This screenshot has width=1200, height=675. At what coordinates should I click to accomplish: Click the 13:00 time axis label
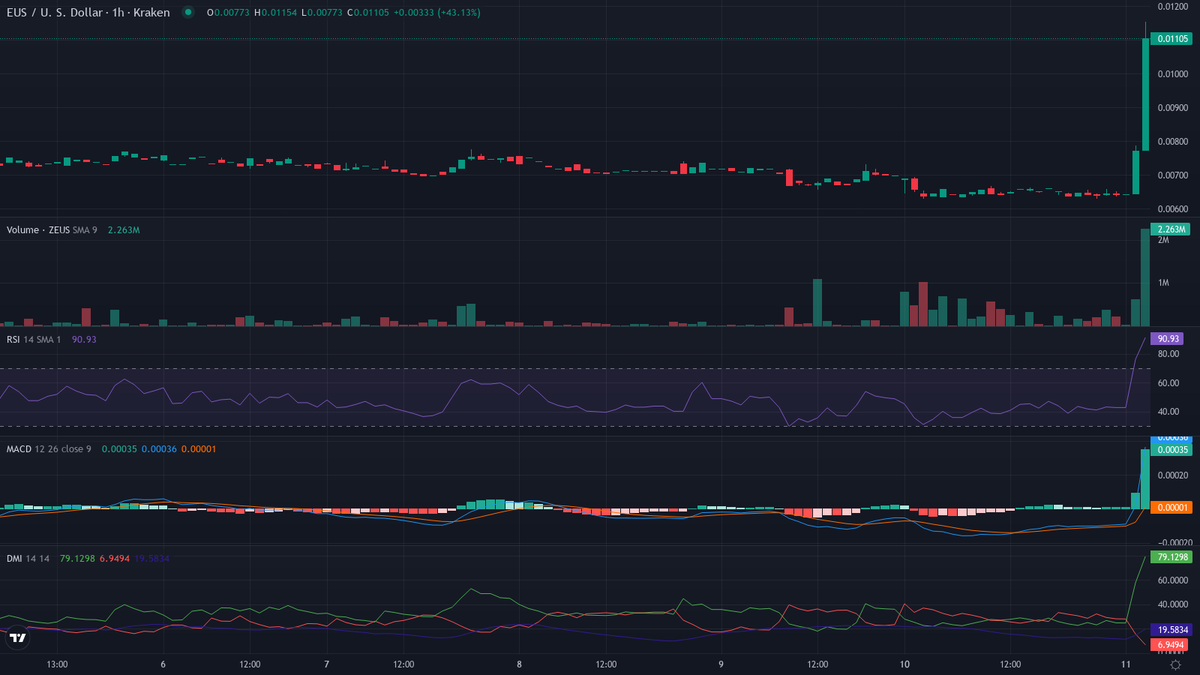click(57, 663)
